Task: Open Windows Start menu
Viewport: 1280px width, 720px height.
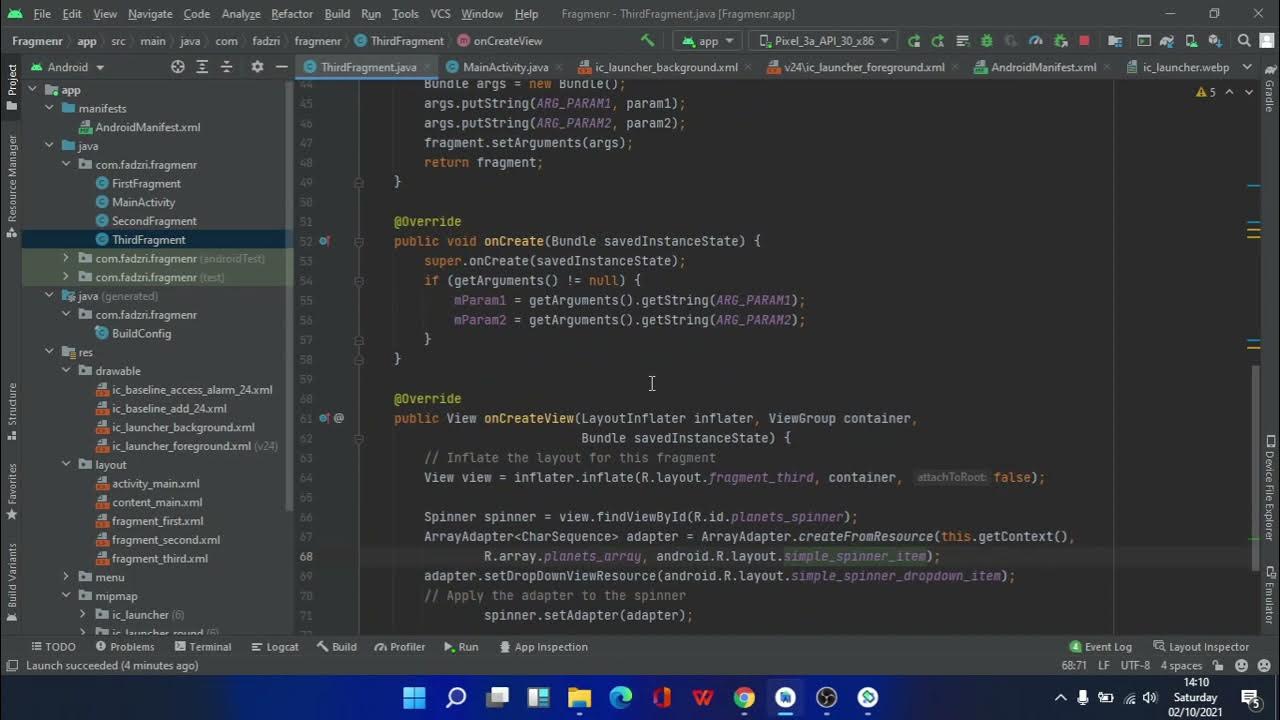Action: coord(414,697)
